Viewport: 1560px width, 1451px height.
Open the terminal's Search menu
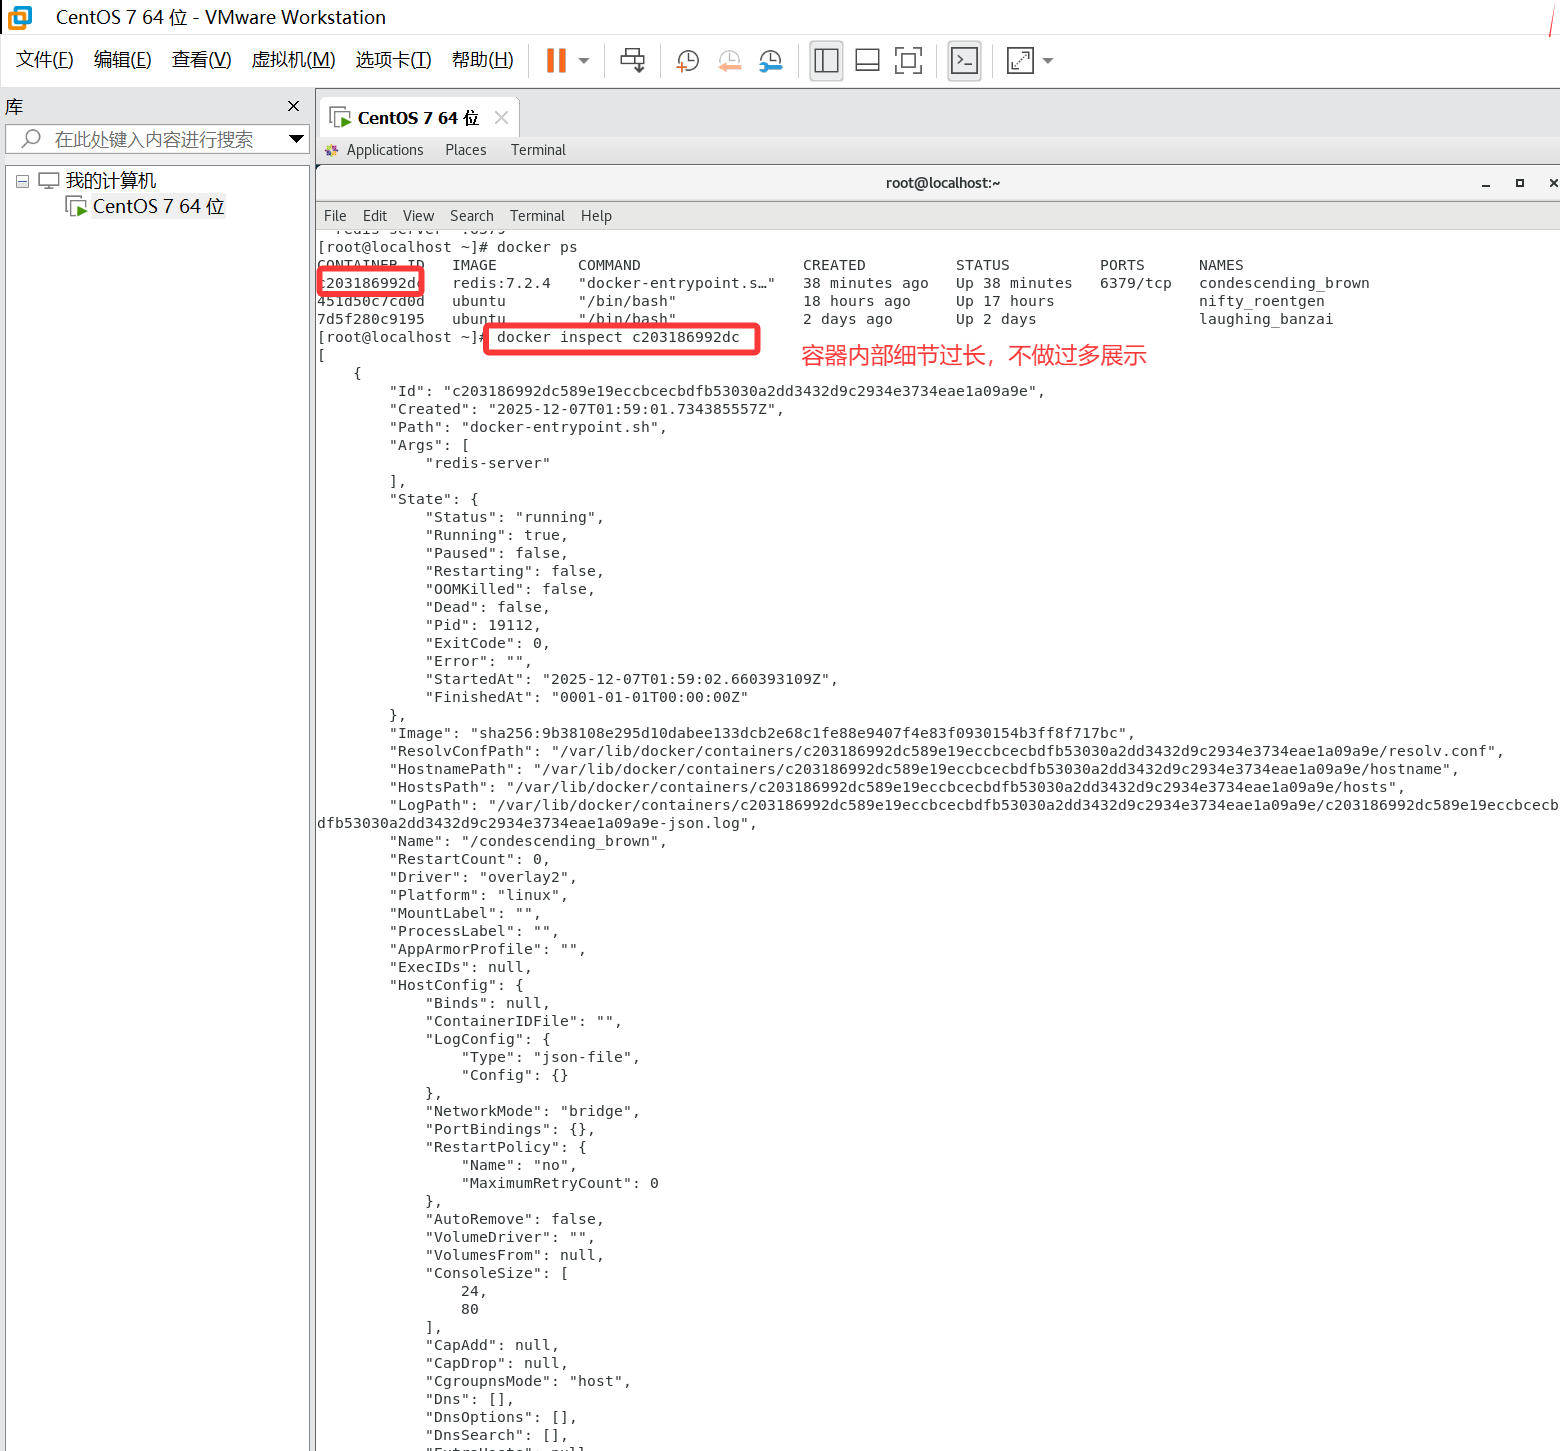coord(471,216)
